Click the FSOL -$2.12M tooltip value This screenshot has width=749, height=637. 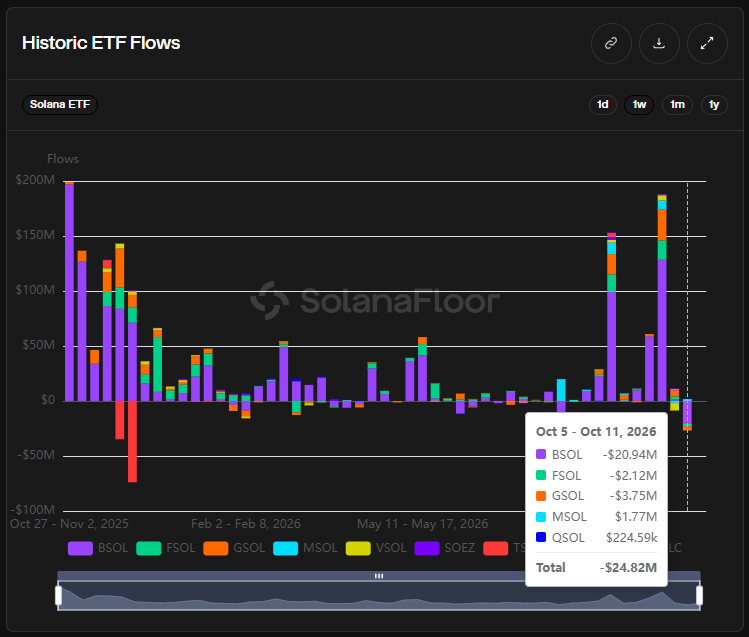(x=633, y=476)
